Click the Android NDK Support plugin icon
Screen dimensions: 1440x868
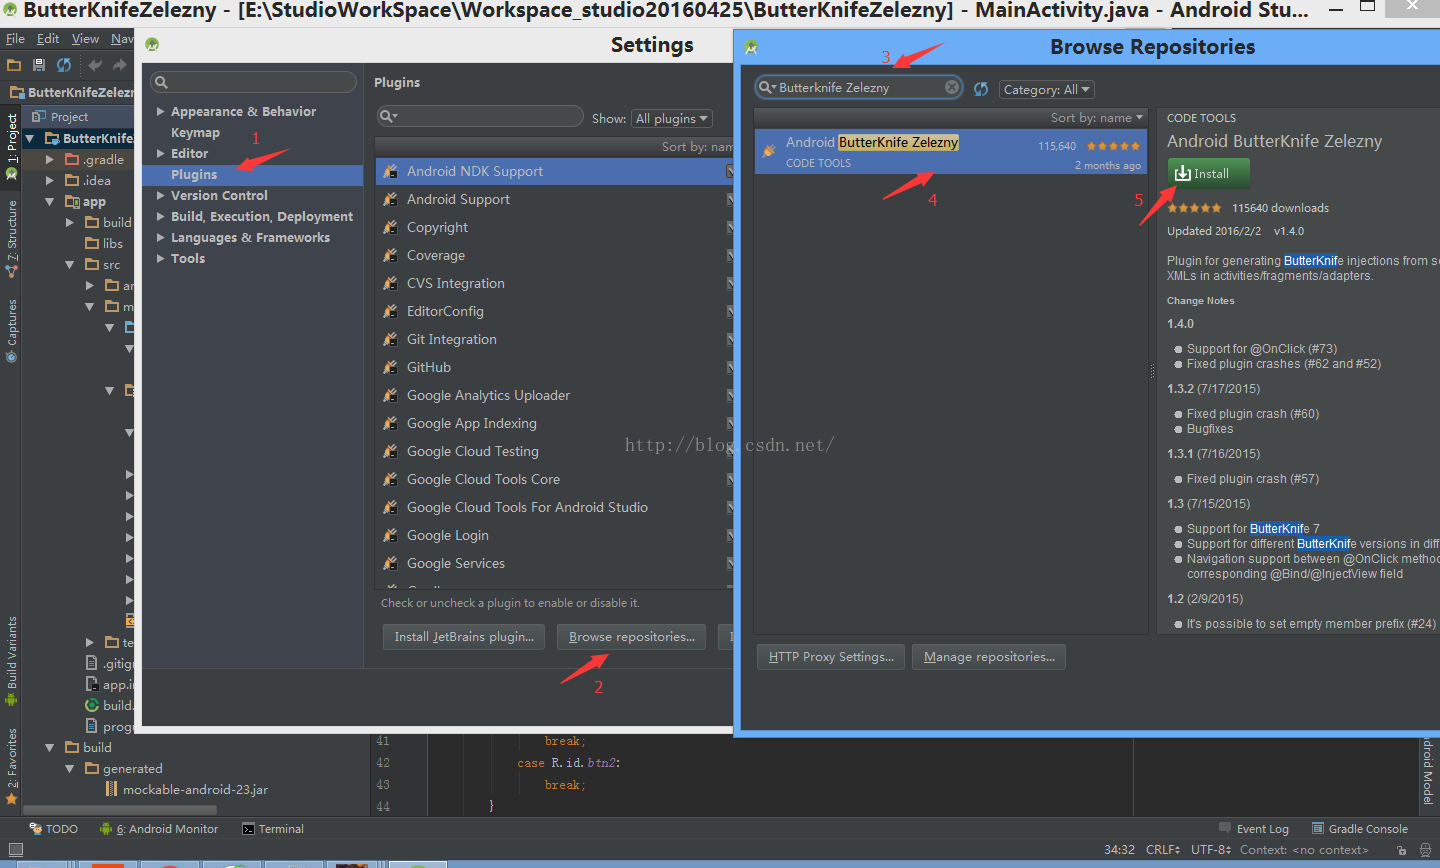pos(391,172)
